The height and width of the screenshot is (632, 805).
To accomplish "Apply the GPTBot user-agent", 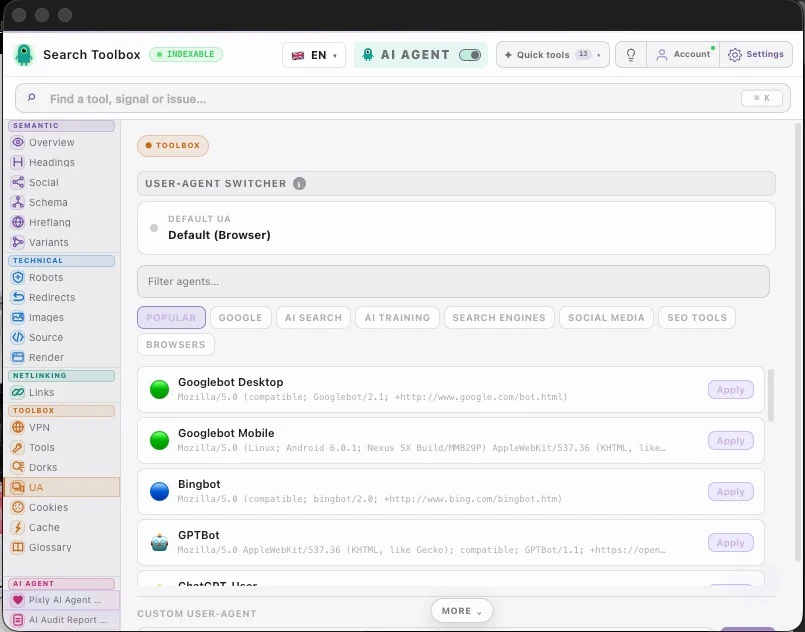I will [x=731, y=543].
